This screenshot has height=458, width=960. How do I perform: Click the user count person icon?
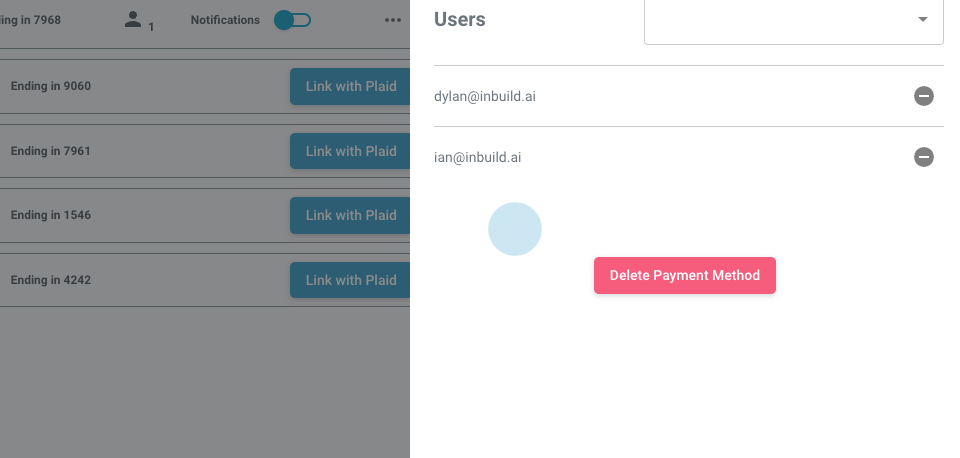(x=134, y=20)
